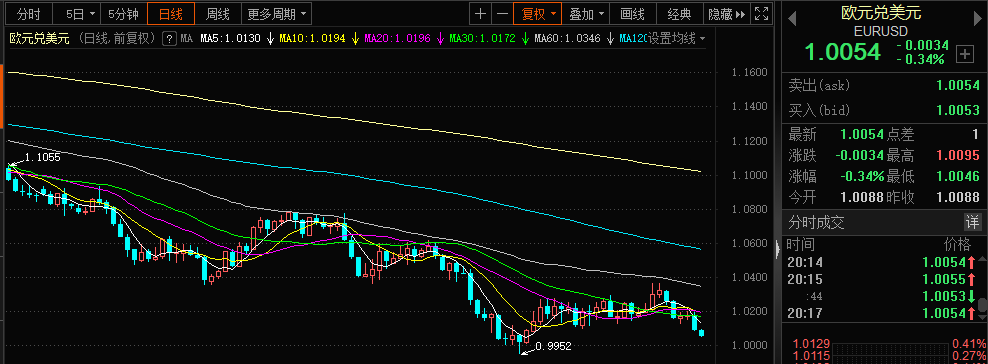Toggle 画线 drawing mode

[632, 13]
